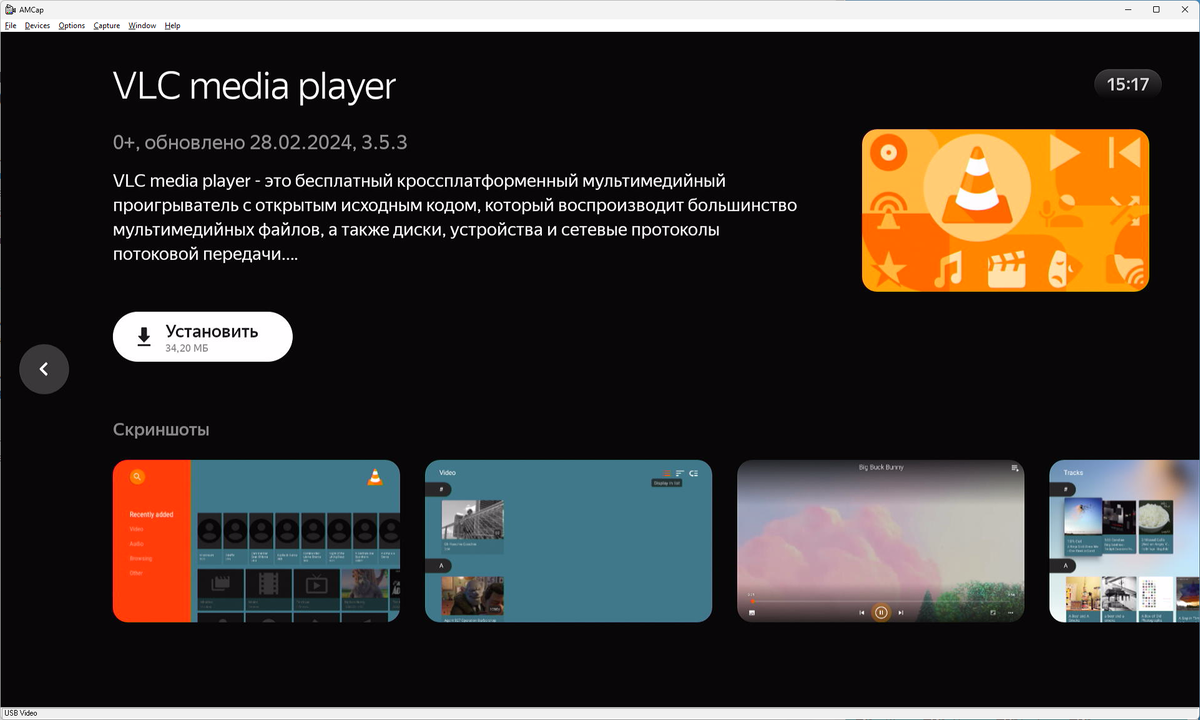Viewport: 1200px width, 720px height.
Task: Open the Devices menu
Action: [37, 25]
